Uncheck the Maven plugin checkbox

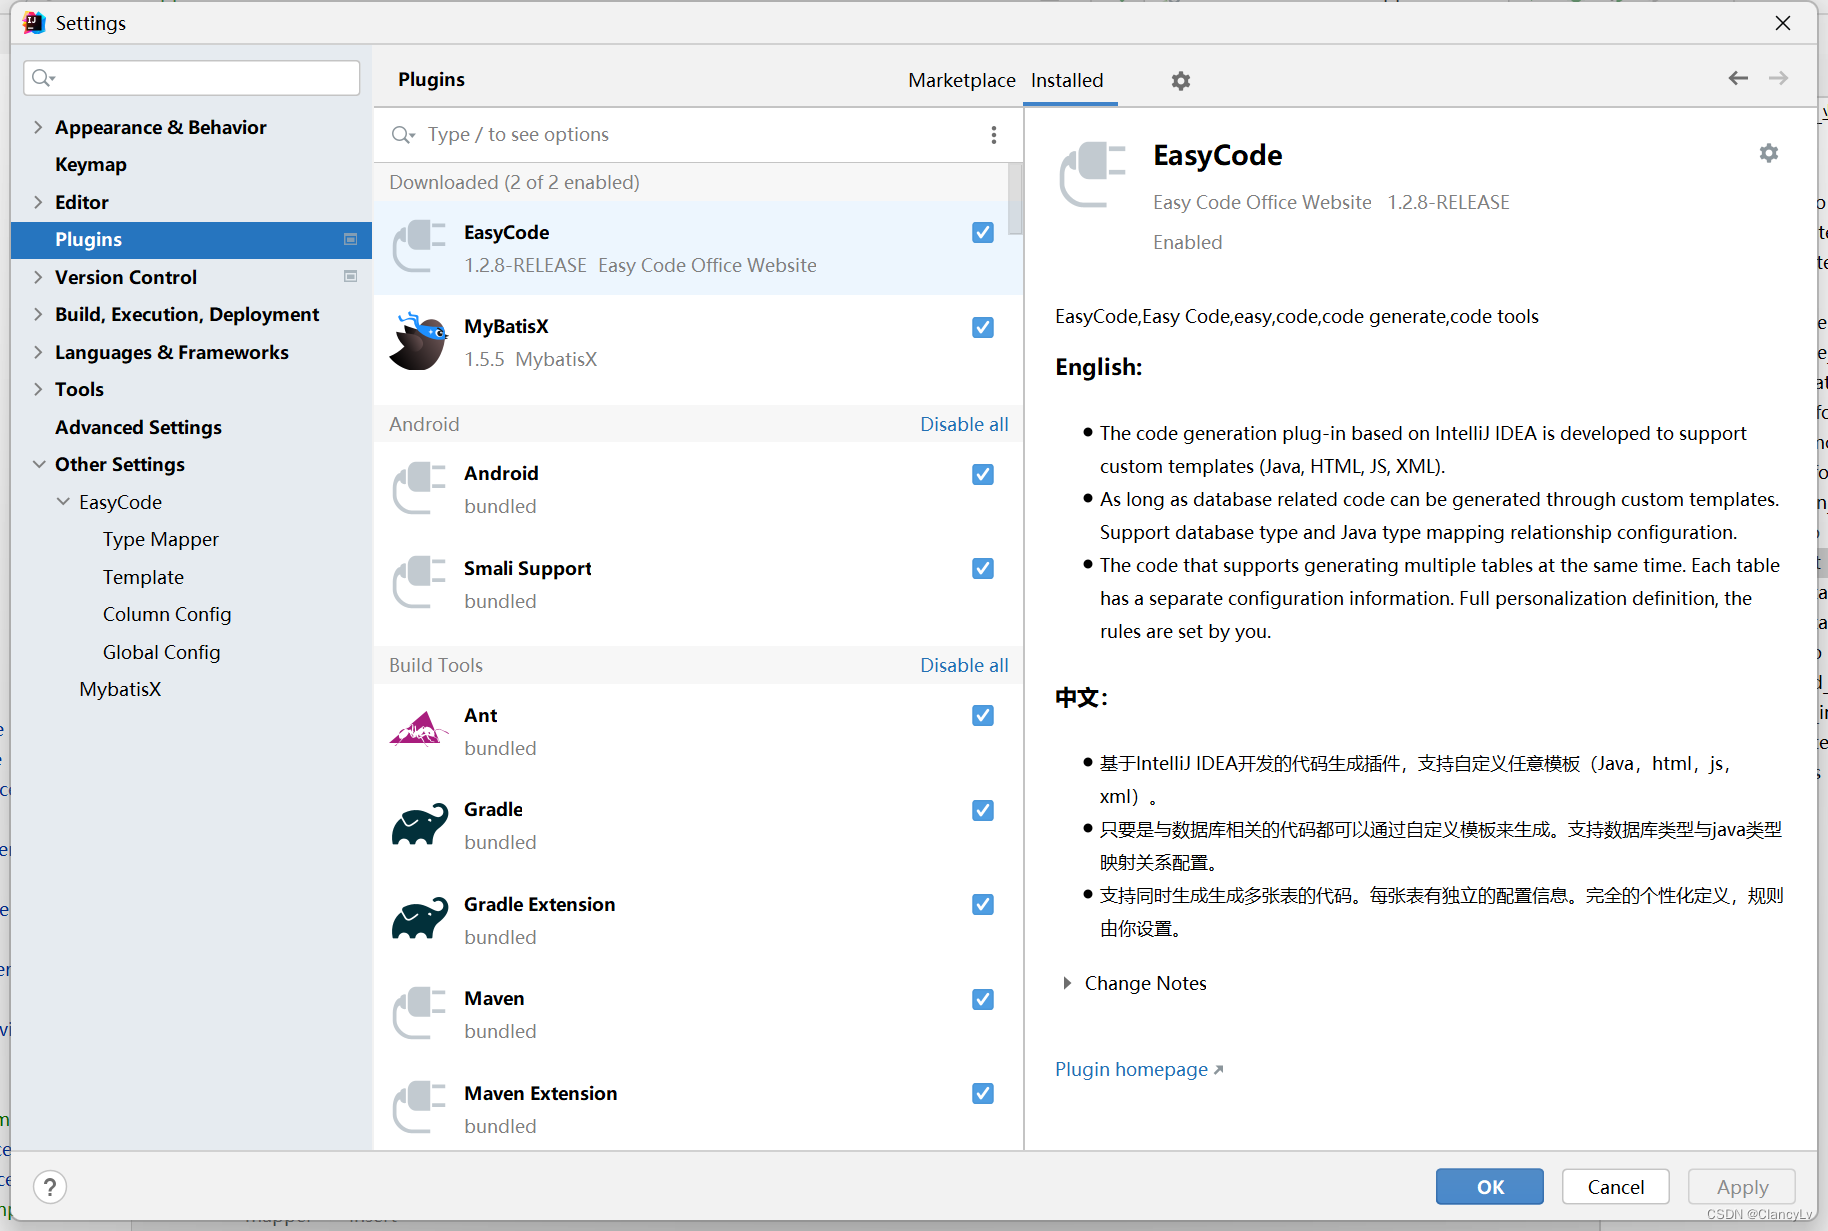983,999
